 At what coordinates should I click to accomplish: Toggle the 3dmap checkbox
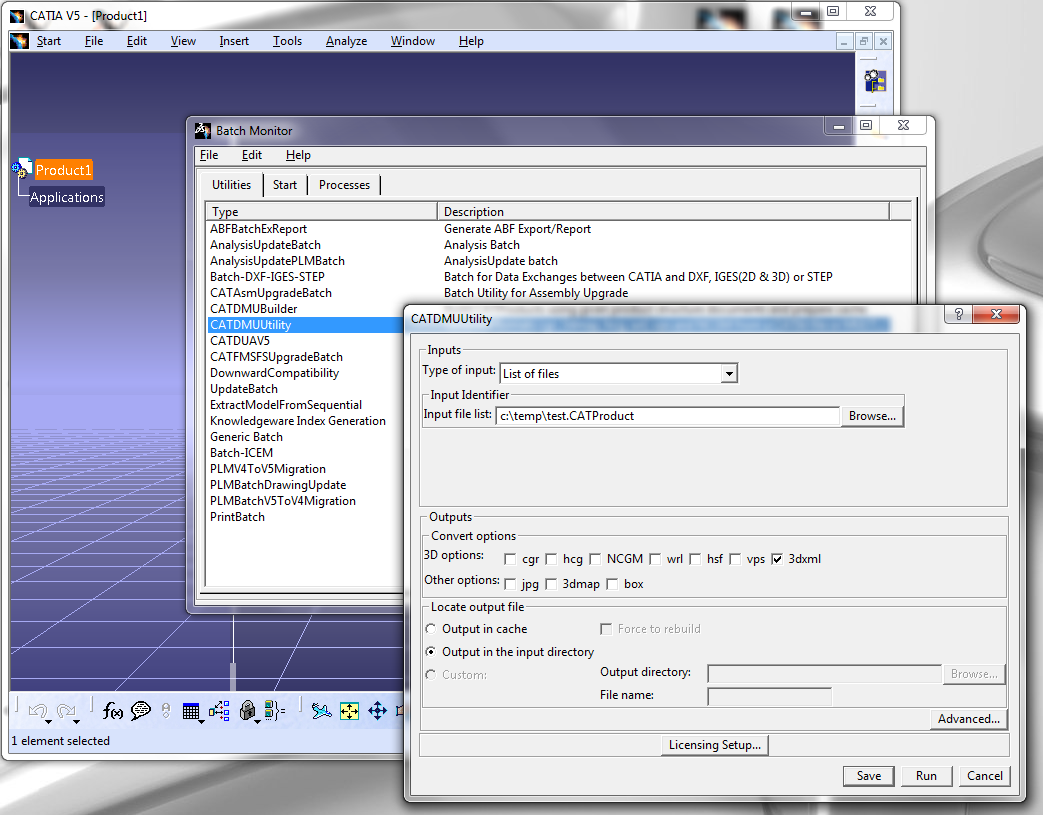point(551,584)
